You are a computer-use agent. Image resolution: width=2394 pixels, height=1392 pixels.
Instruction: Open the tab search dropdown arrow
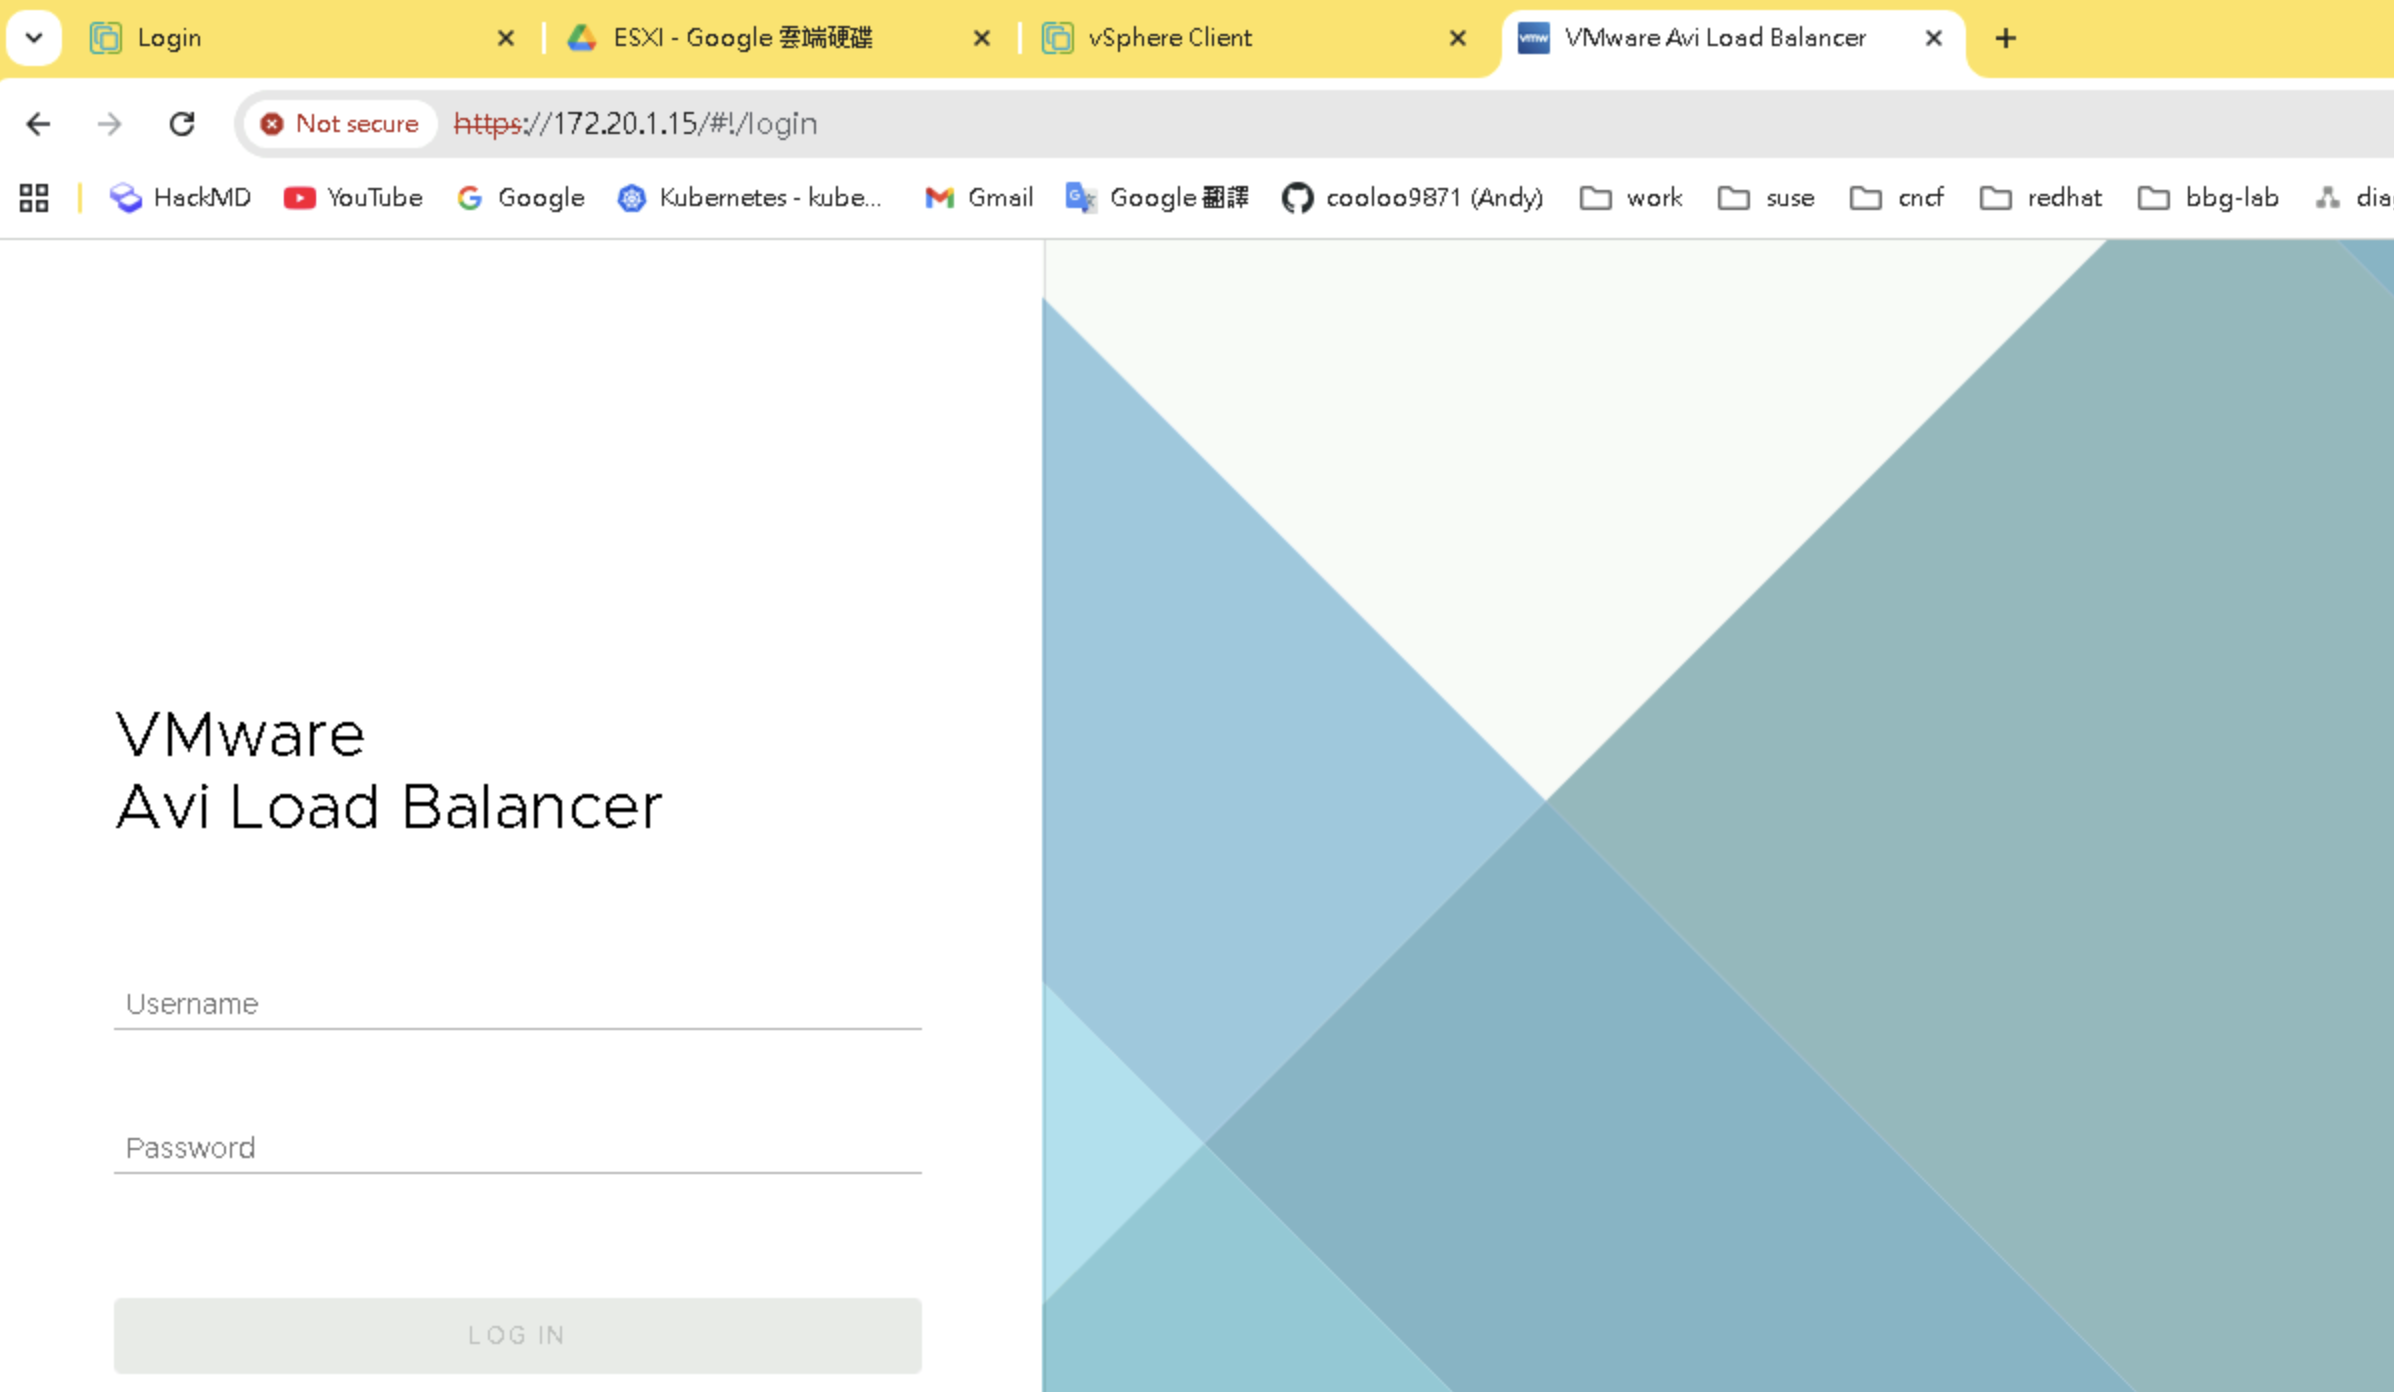[x=34, y=38]
